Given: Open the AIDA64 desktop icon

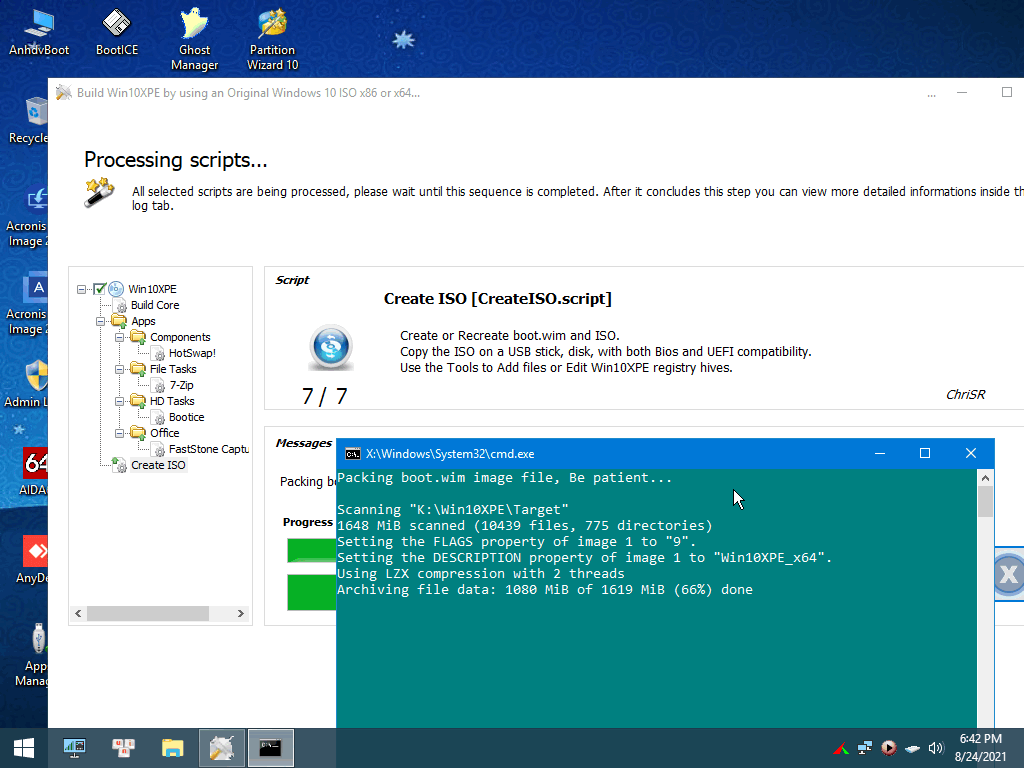Looking at the screenshot, I should 34,472.
